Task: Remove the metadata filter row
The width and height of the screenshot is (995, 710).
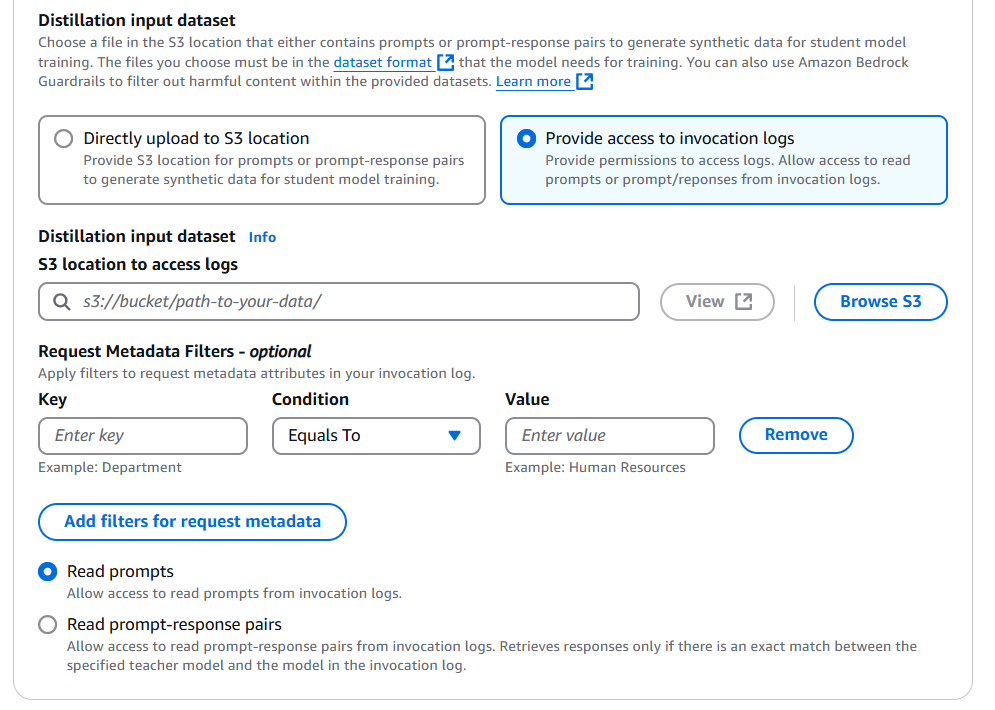Action: [796, 435]
